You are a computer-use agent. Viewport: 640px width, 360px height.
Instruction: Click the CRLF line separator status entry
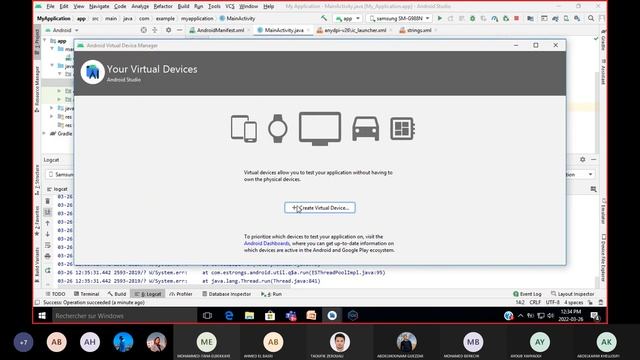pos(535,302)
